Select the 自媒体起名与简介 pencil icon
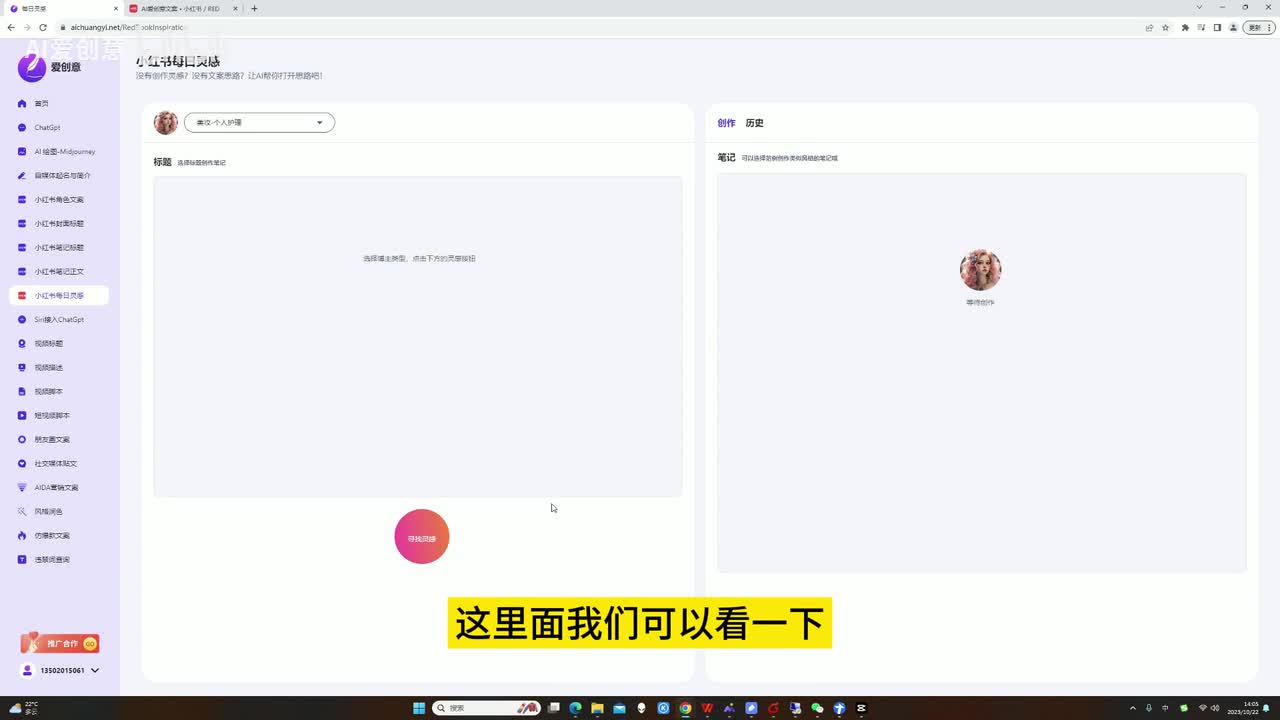This screenshot has height=720, width=1280. (22, 176)
